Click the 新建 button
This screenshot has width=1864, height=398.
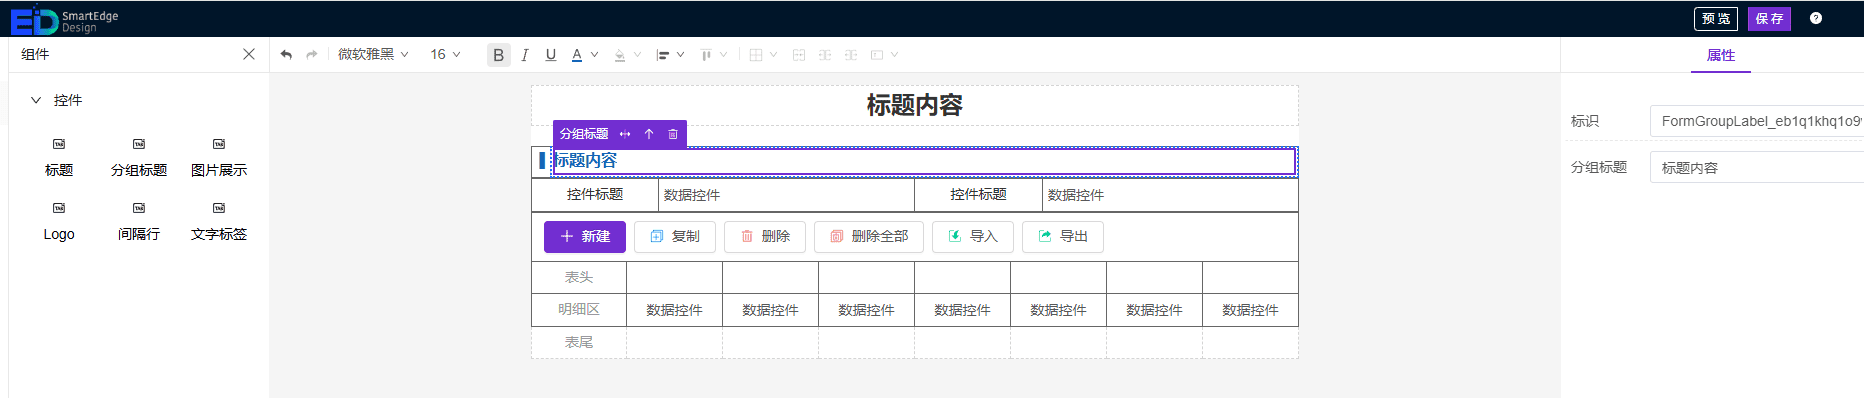[x=585, y=237]
